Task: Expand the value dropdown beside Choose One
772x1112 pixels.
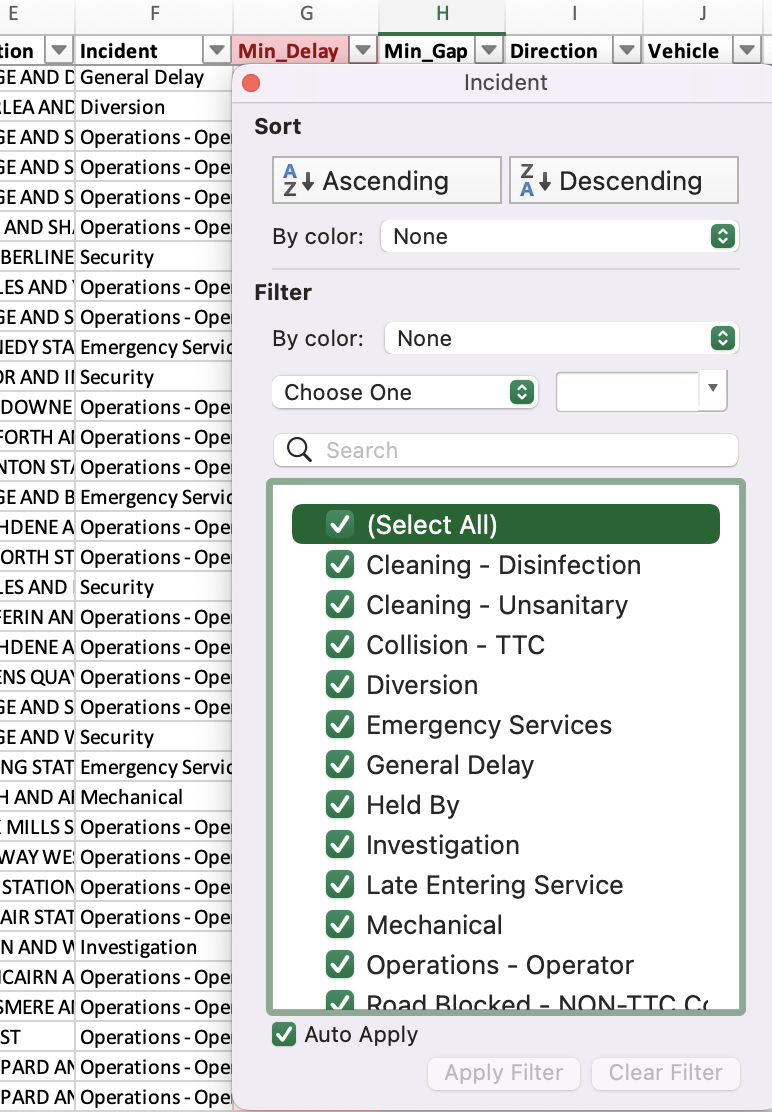Action: [710, 391]
